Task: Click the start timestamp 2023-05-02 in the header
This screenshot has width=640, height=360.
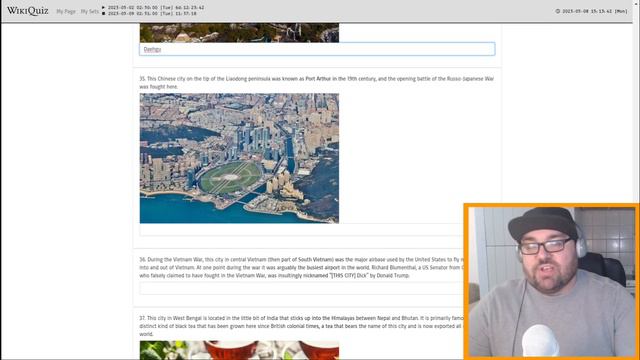Action: coord(156,7)
